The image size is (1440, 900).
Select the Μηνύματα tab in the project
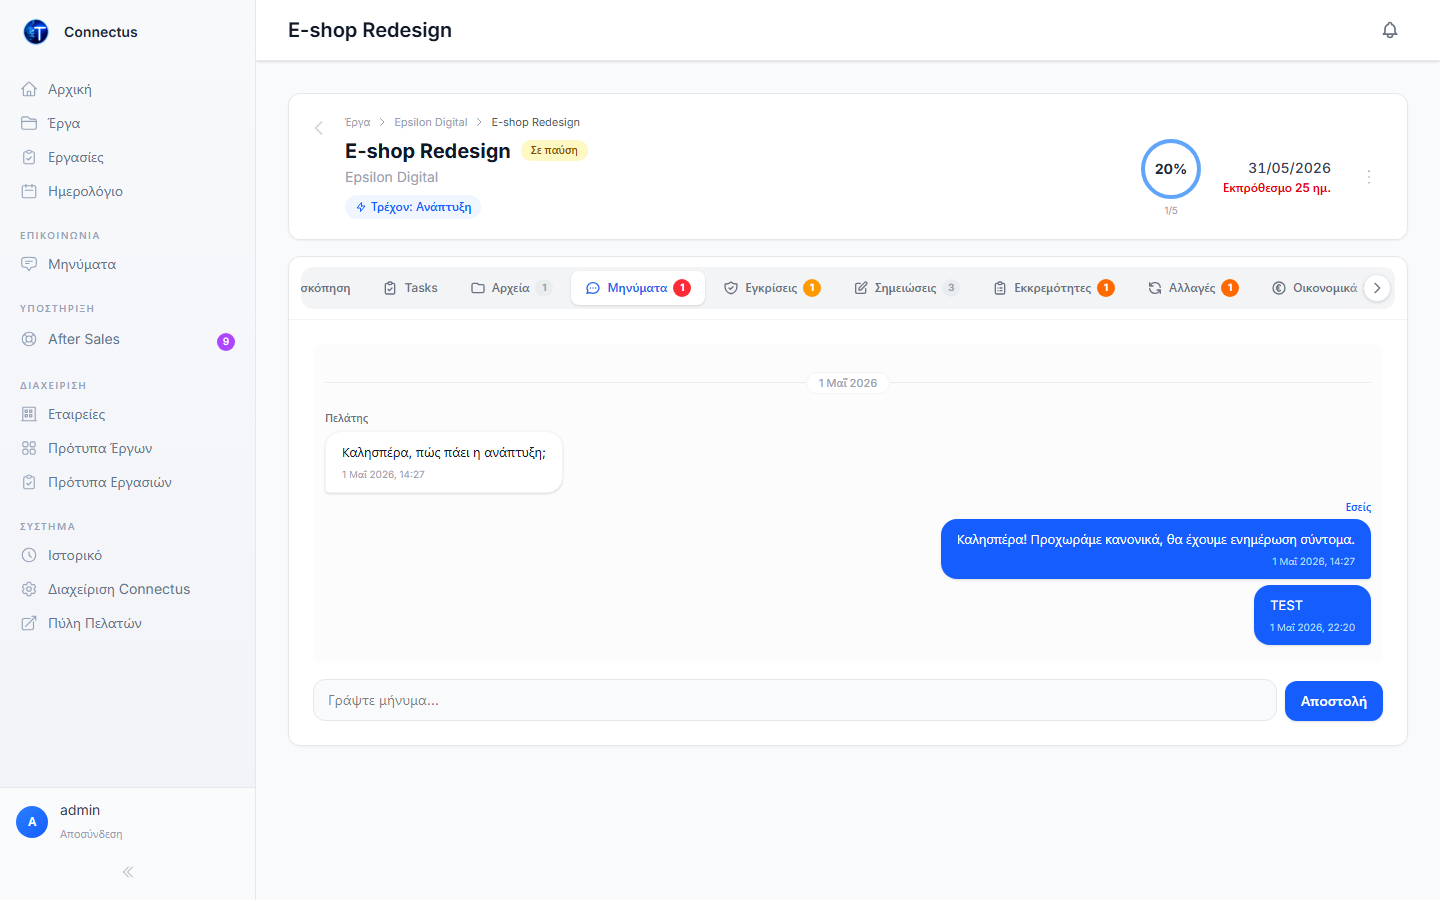[x=638, y=288]
